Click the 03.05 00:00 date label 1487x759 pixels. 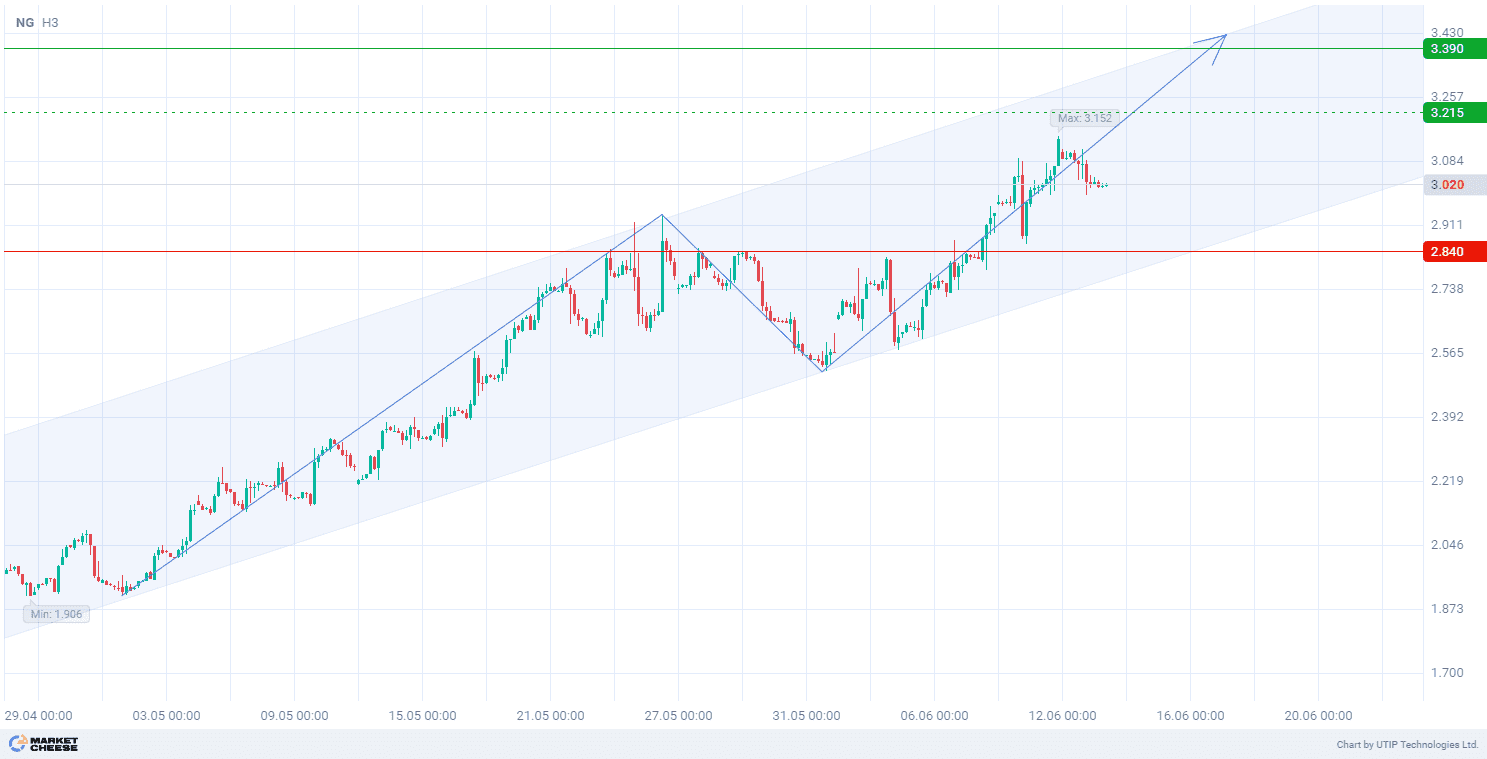[166, 716]
